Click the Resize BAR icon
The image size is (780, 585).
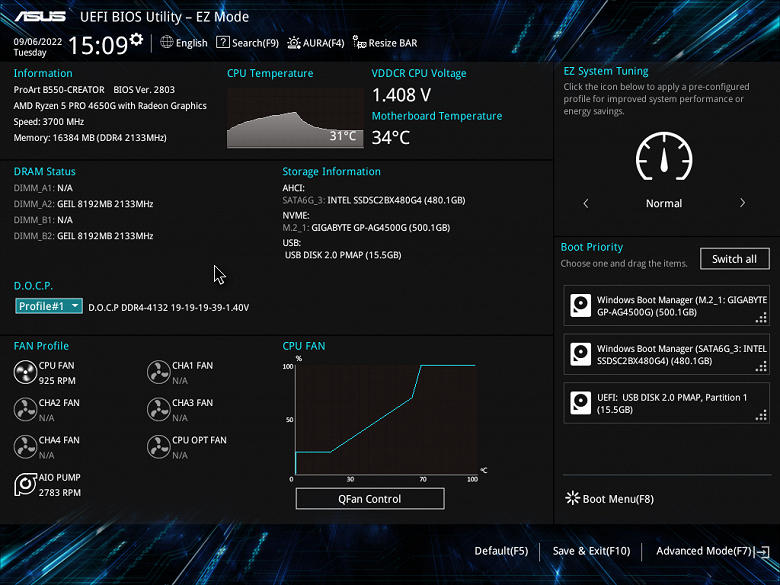click(359, 42)
